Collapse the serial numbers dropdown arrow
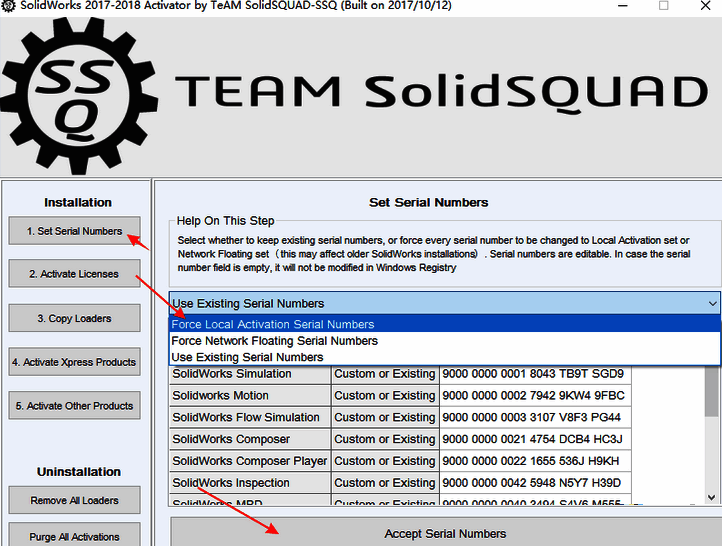This screenshot has width=722, height=546. [711, 303]
